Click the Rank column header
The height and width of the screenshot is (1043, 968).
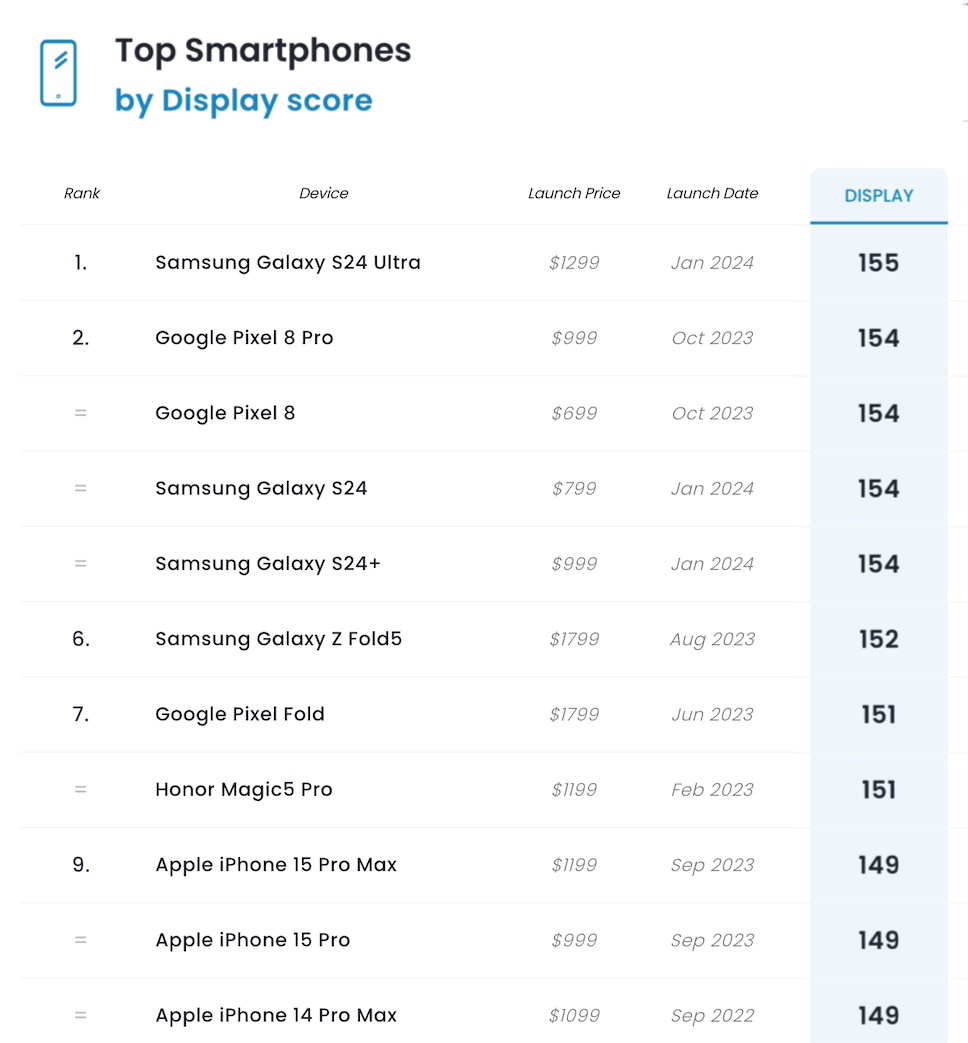(x=82, y=193)
